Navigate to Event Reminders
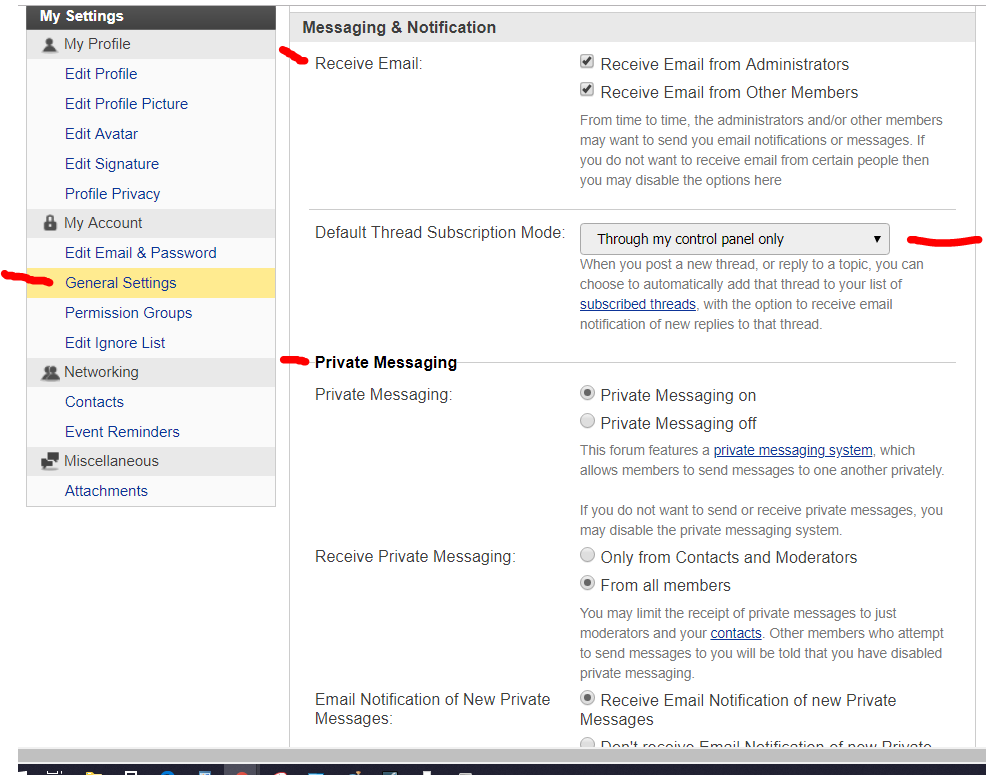Image resolution: width=986 pixels, height=775 pixels. [x=122, y=432]
